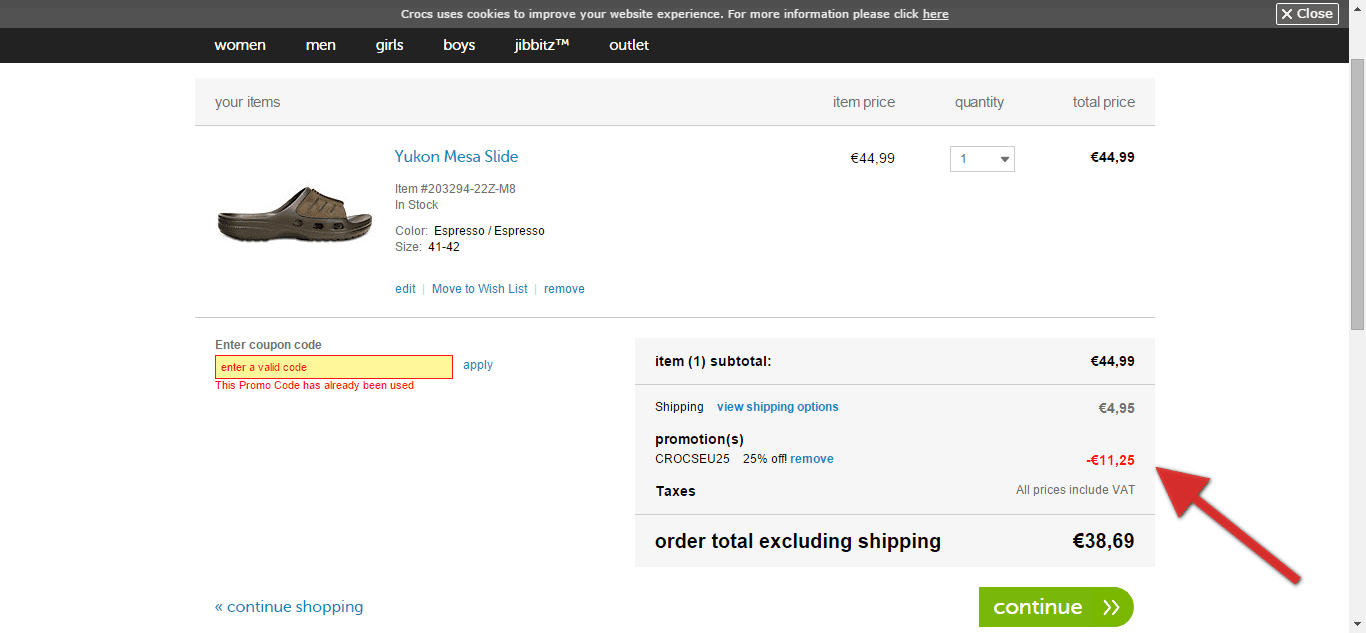Click the discount amount -€11,25
The width and height of the screenshot is (1366, 633).
[x=1110, y=460]
